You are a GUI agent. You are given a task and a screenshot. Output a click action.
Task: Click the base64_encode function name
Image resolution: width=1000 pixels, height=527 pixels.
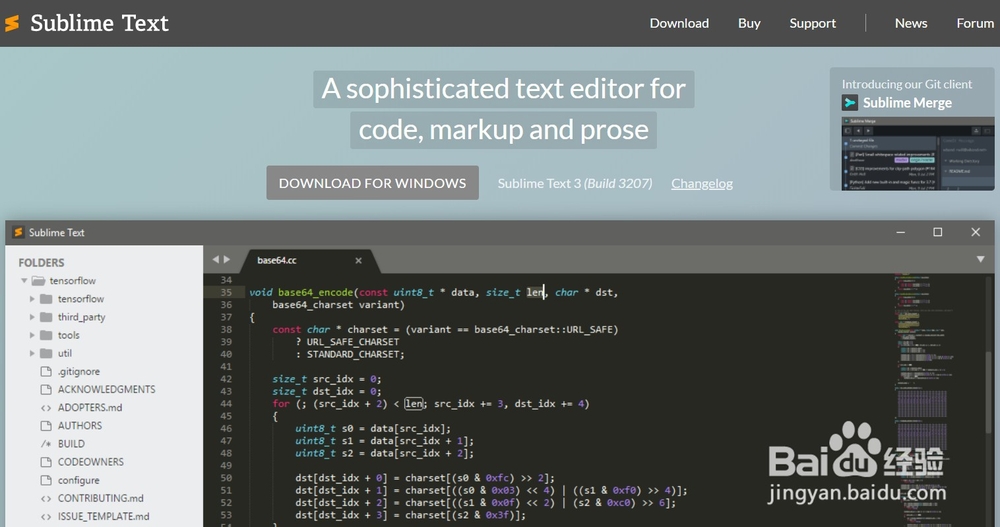point(315,292)
